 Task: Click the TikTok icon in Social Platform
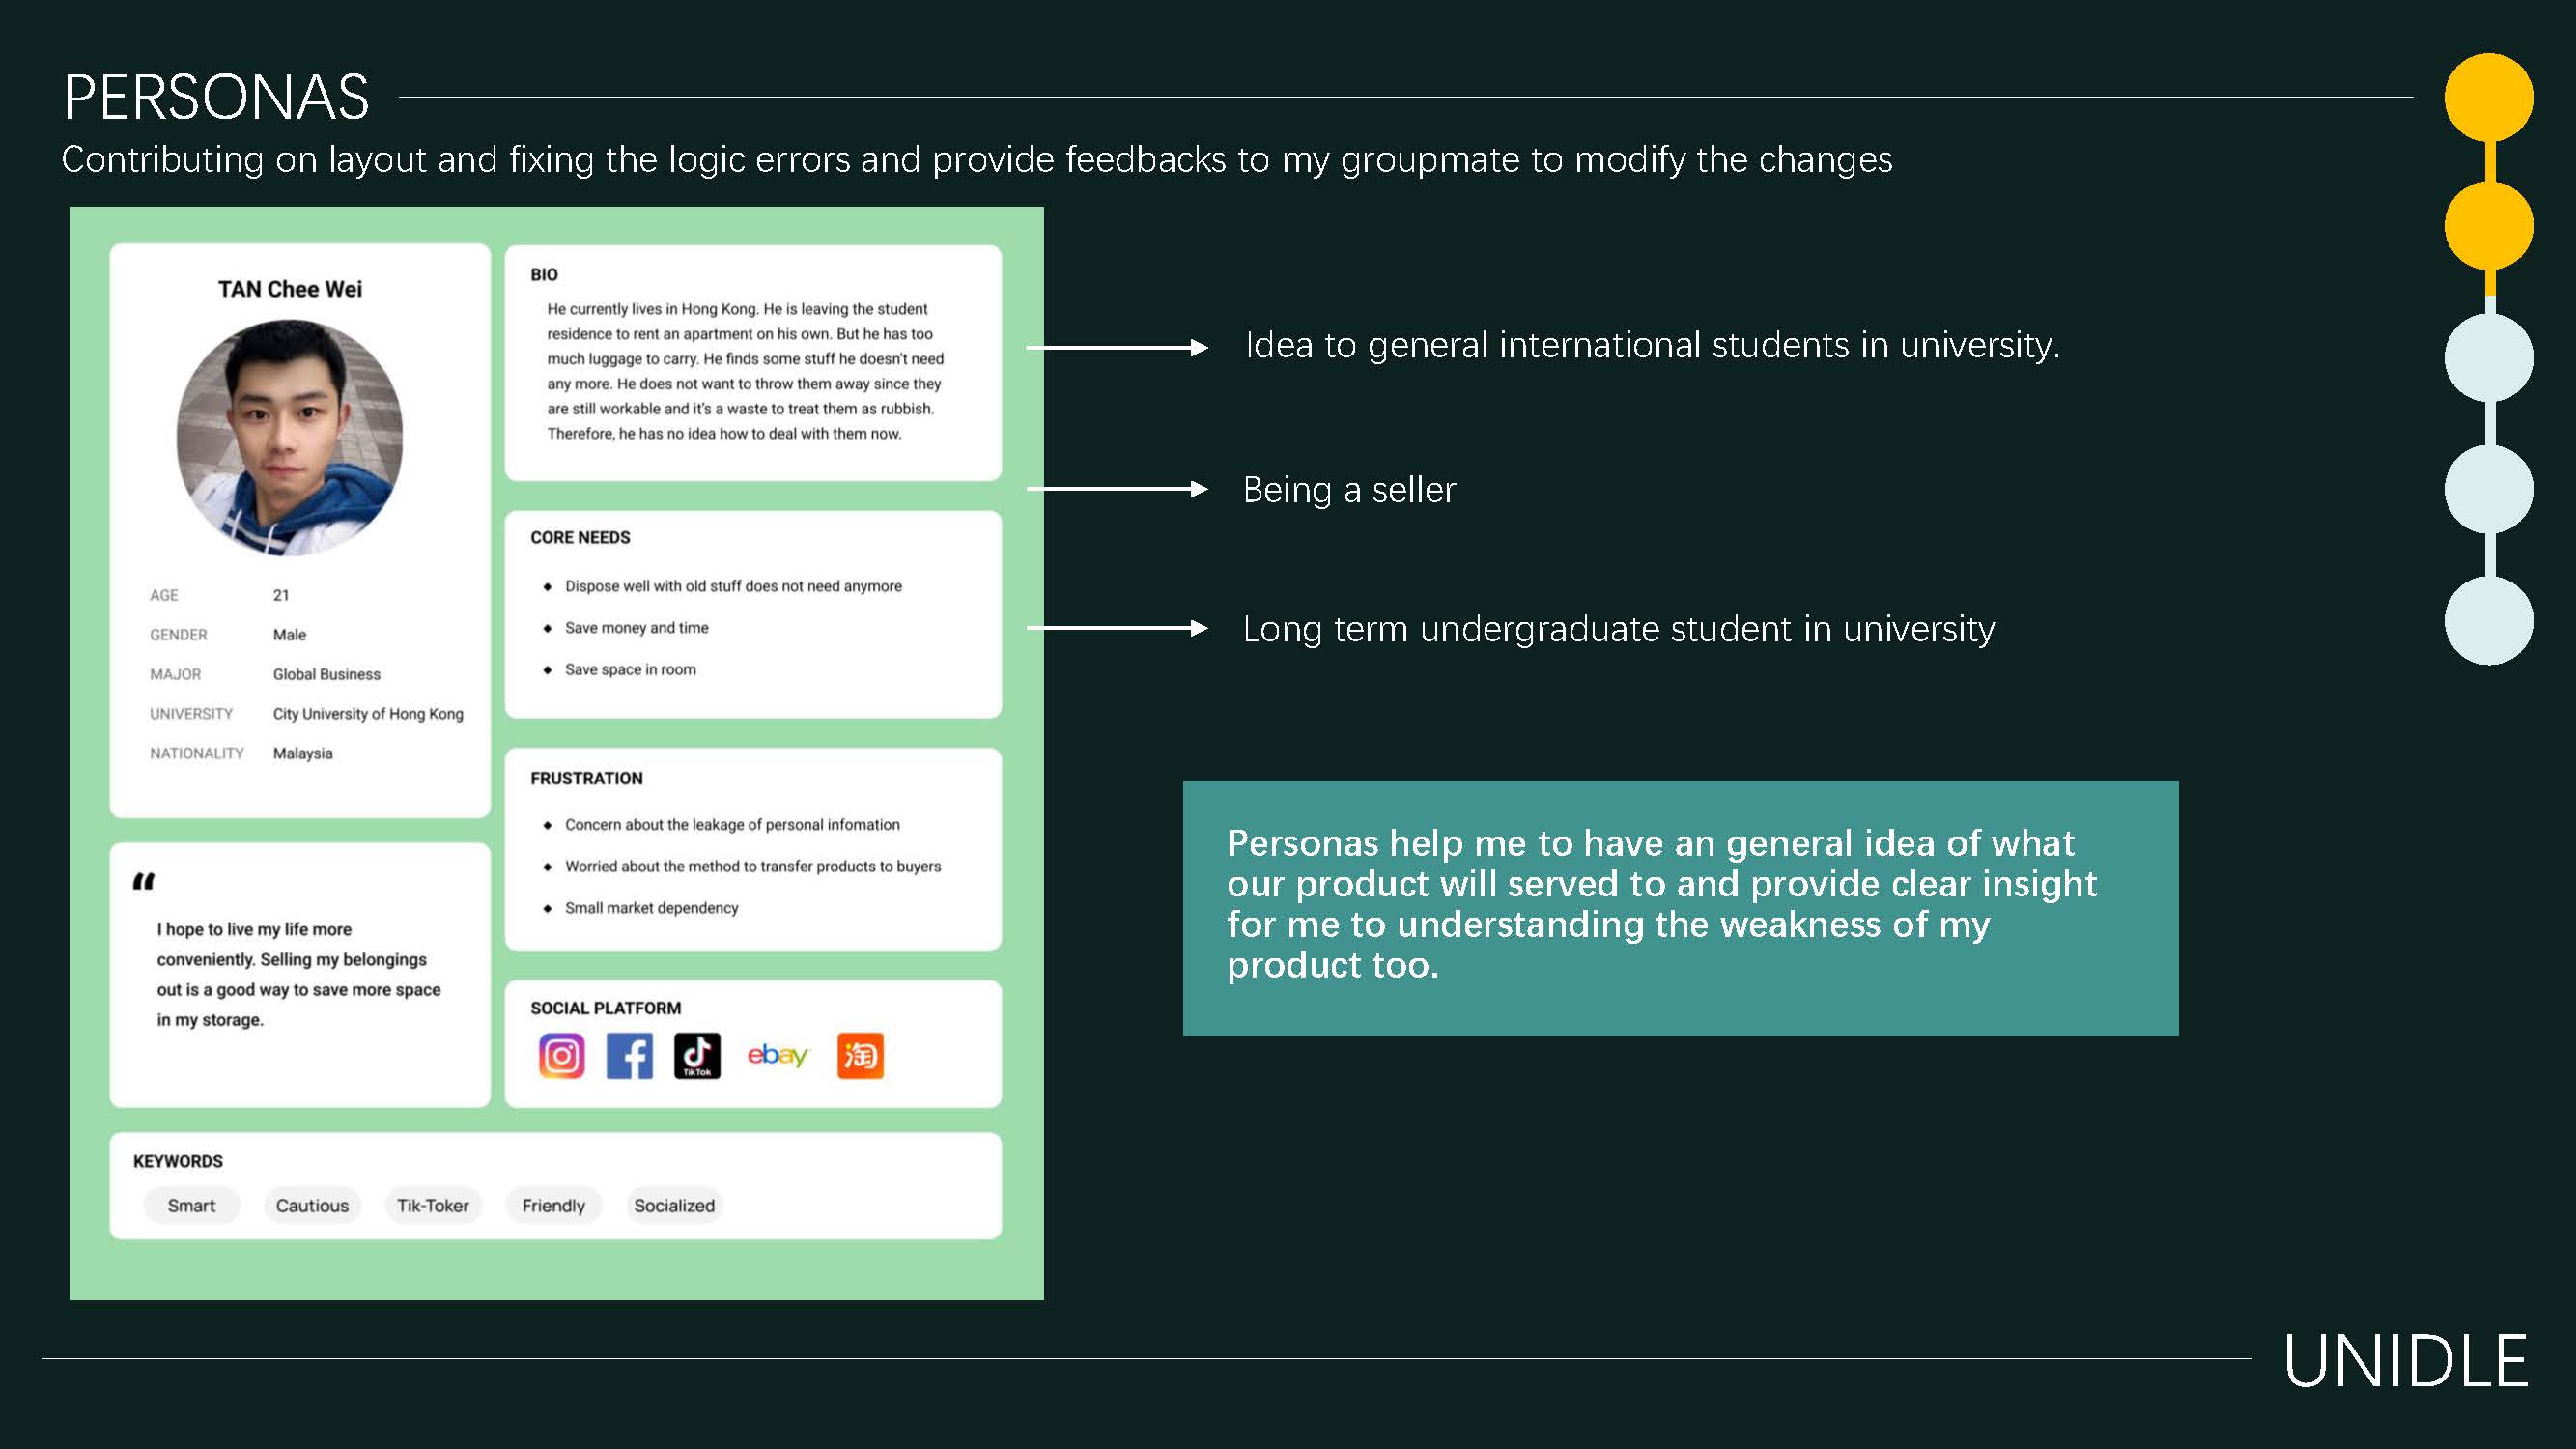point(697,1056)
